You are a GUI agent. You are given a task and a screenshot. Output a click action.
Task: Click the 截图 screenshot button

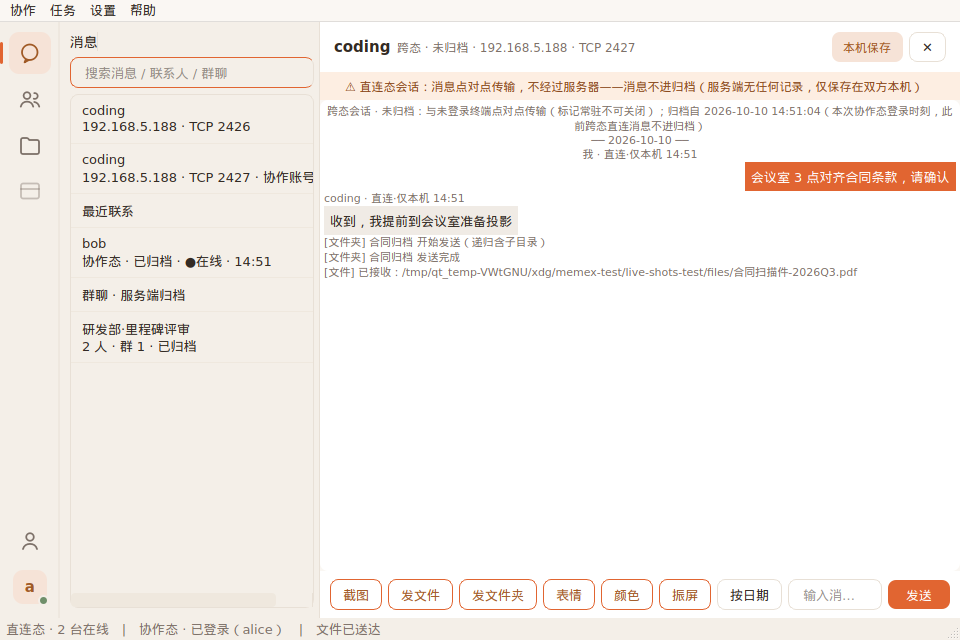pos(356,595)
